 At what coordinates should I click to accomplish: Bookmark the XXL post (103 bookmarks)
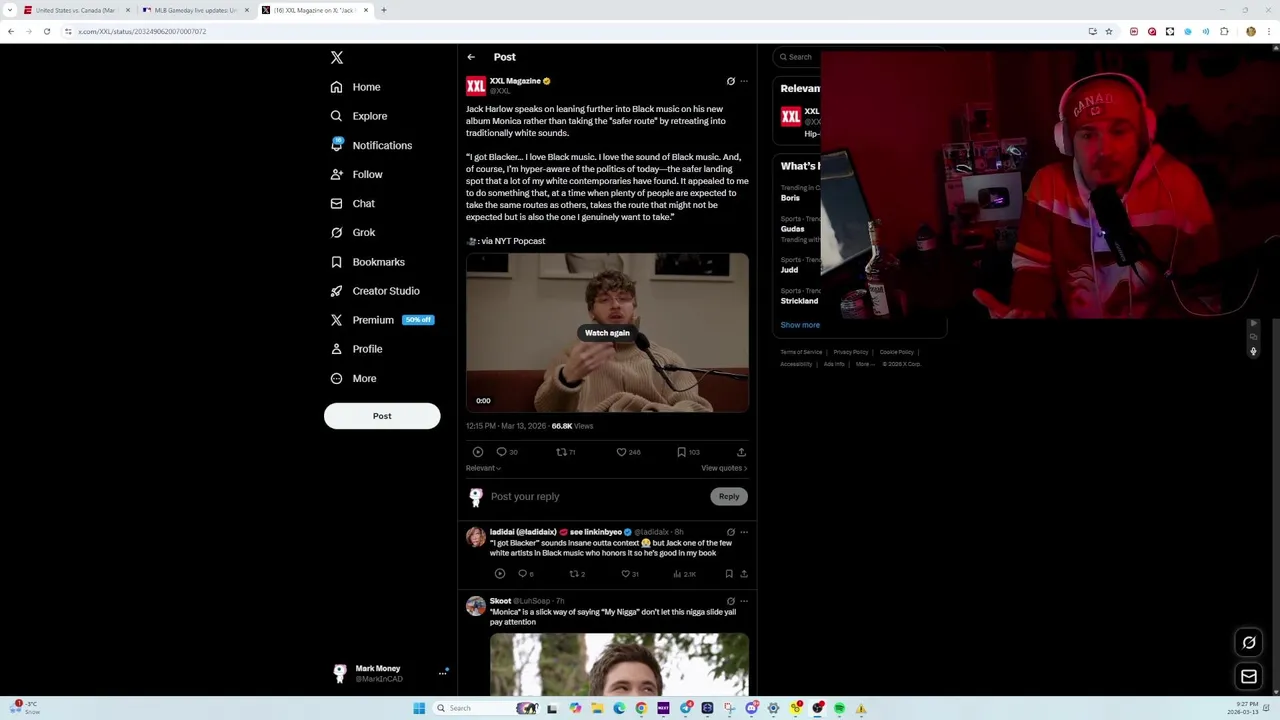tap(688, 452)
